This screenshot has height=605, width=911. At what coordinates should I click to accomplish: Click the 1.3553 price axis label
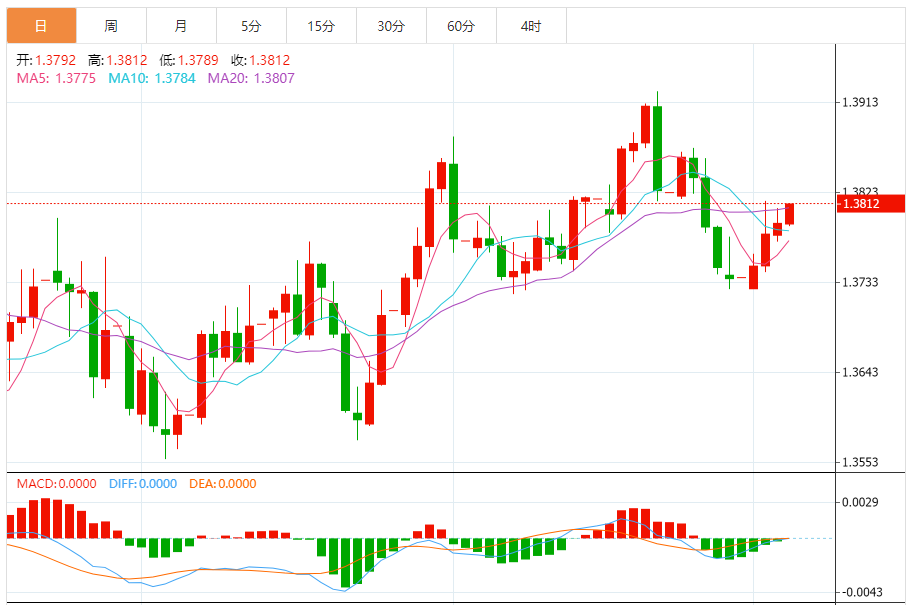tap(860, 463)
